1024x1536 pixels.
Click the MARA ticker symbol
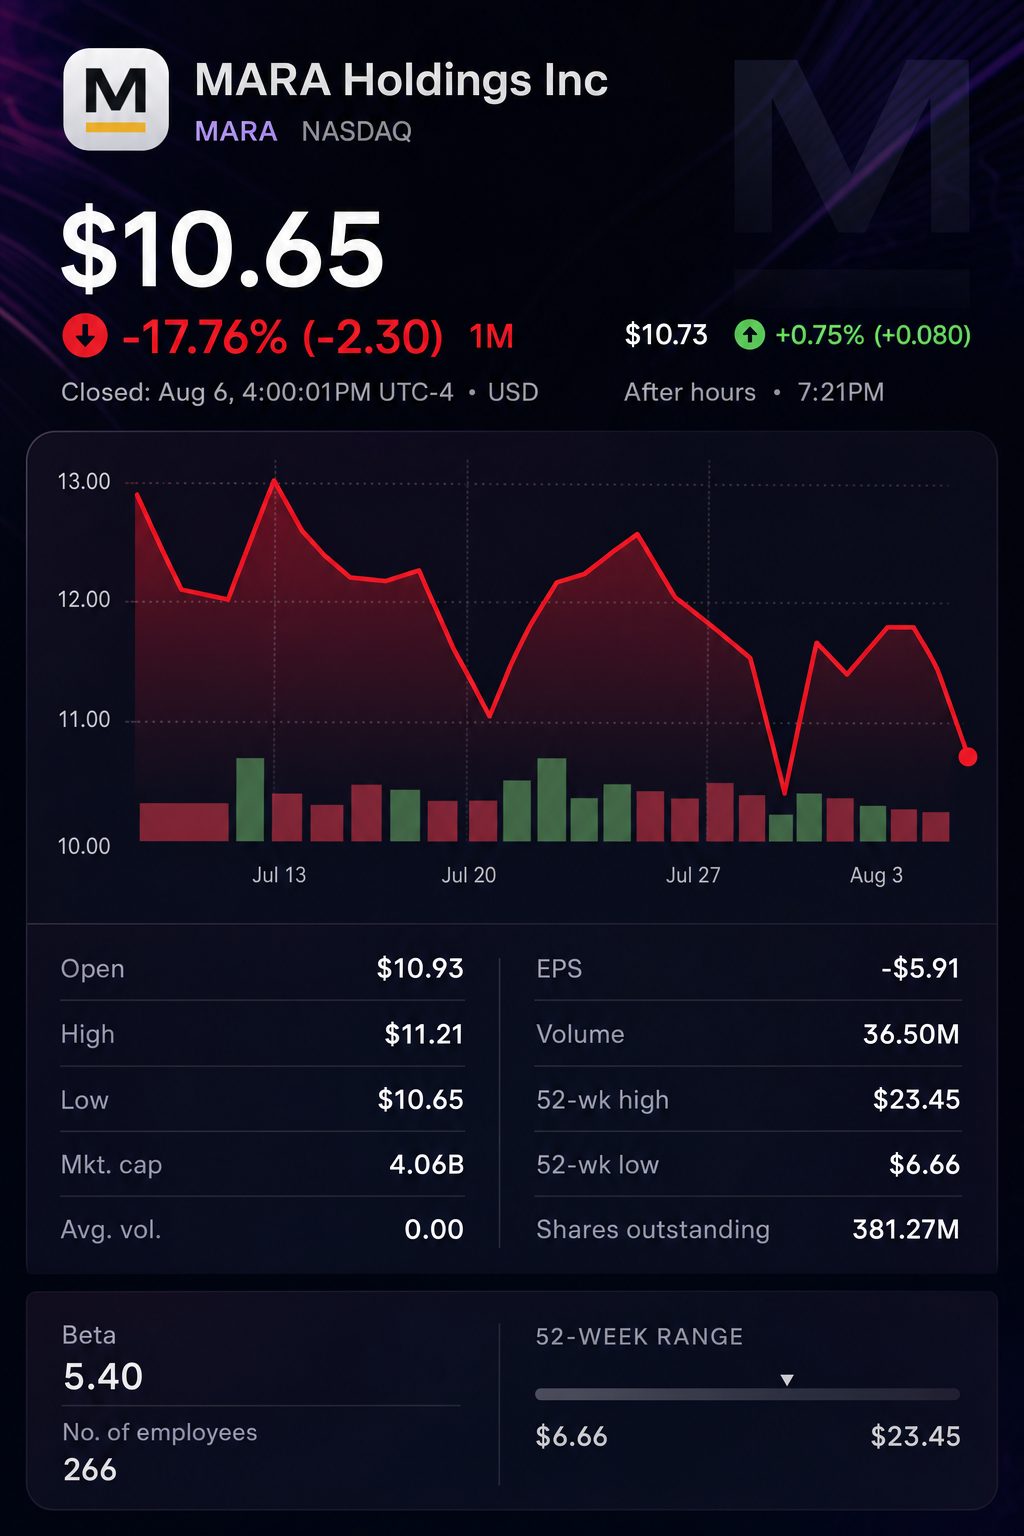click(x=236, y=132)
